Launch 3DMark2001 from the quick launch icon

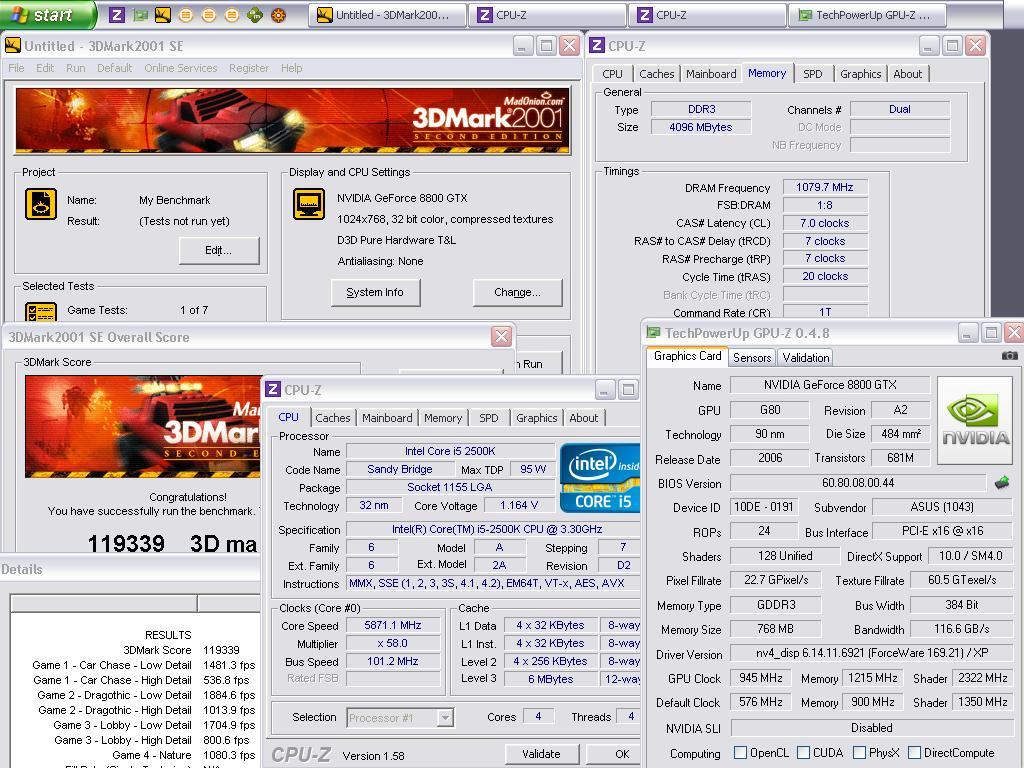[163, 14]
